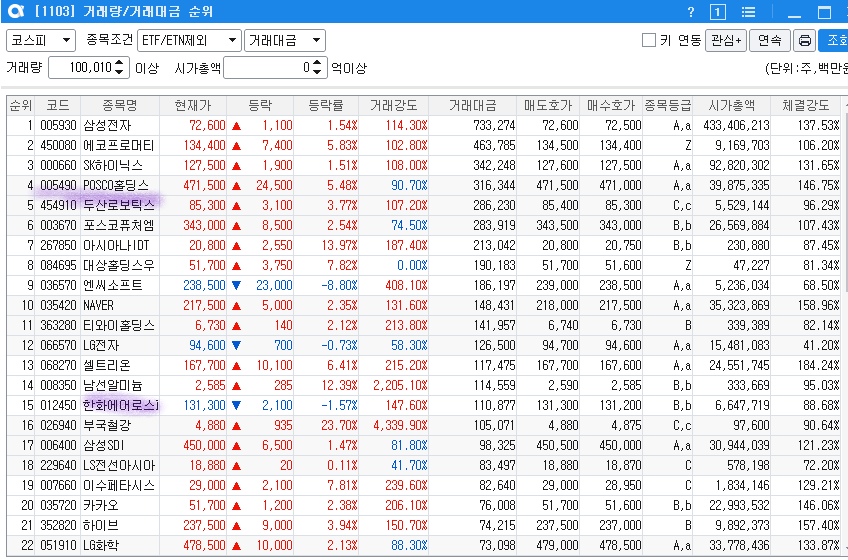Image resolution: width=848 pixels, height=560 pixels.
Task: Click 셀트리온 체결강도 184.24%
Action: [x=818, y=366]
